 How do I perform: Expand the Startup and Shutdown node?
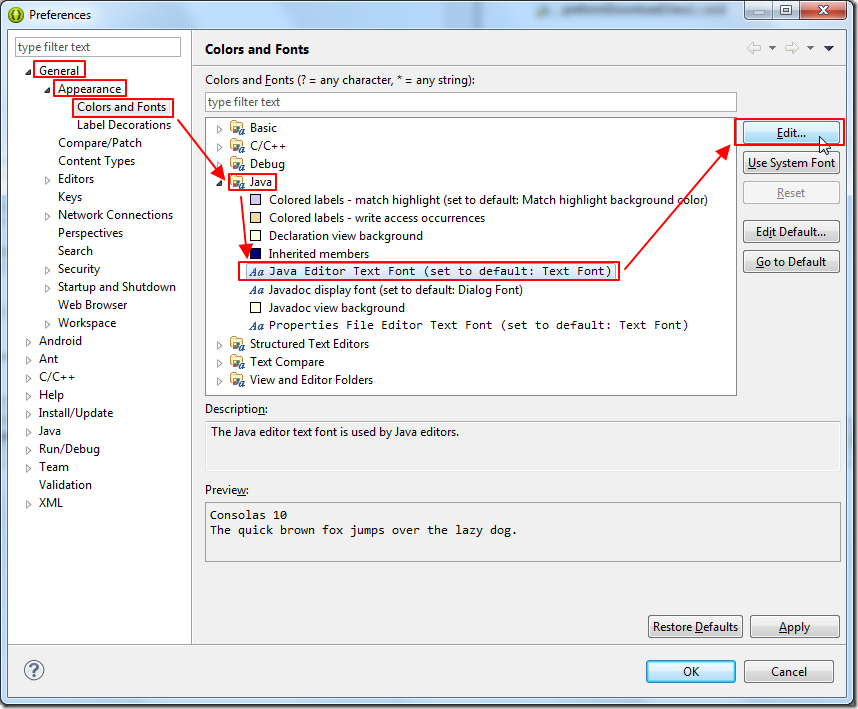click(x=48, y=288)
